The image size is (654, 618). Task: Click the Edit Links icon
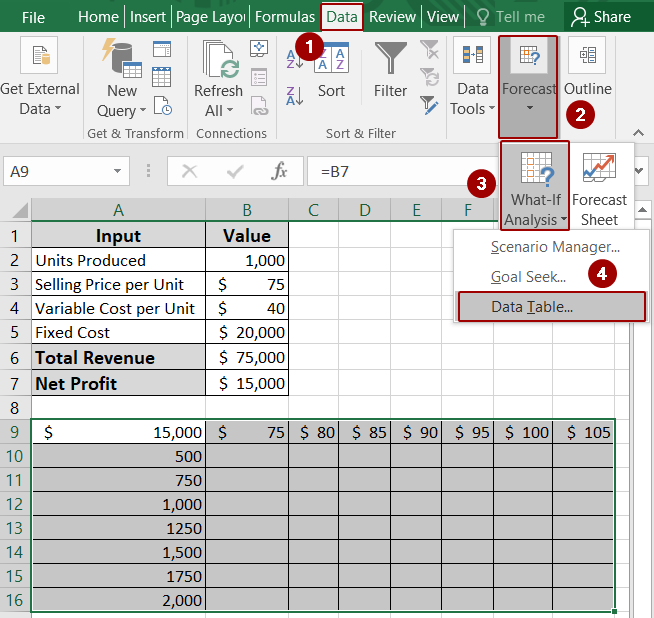(x=259, y=106)
